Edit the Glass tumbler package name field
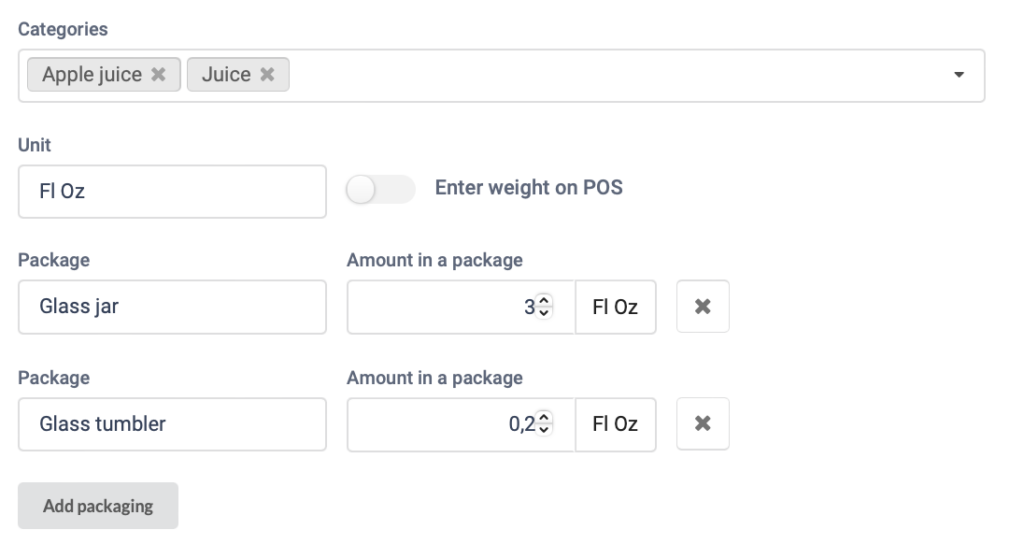The width and height of the screenshot is (1024, 544). (172, 424)
